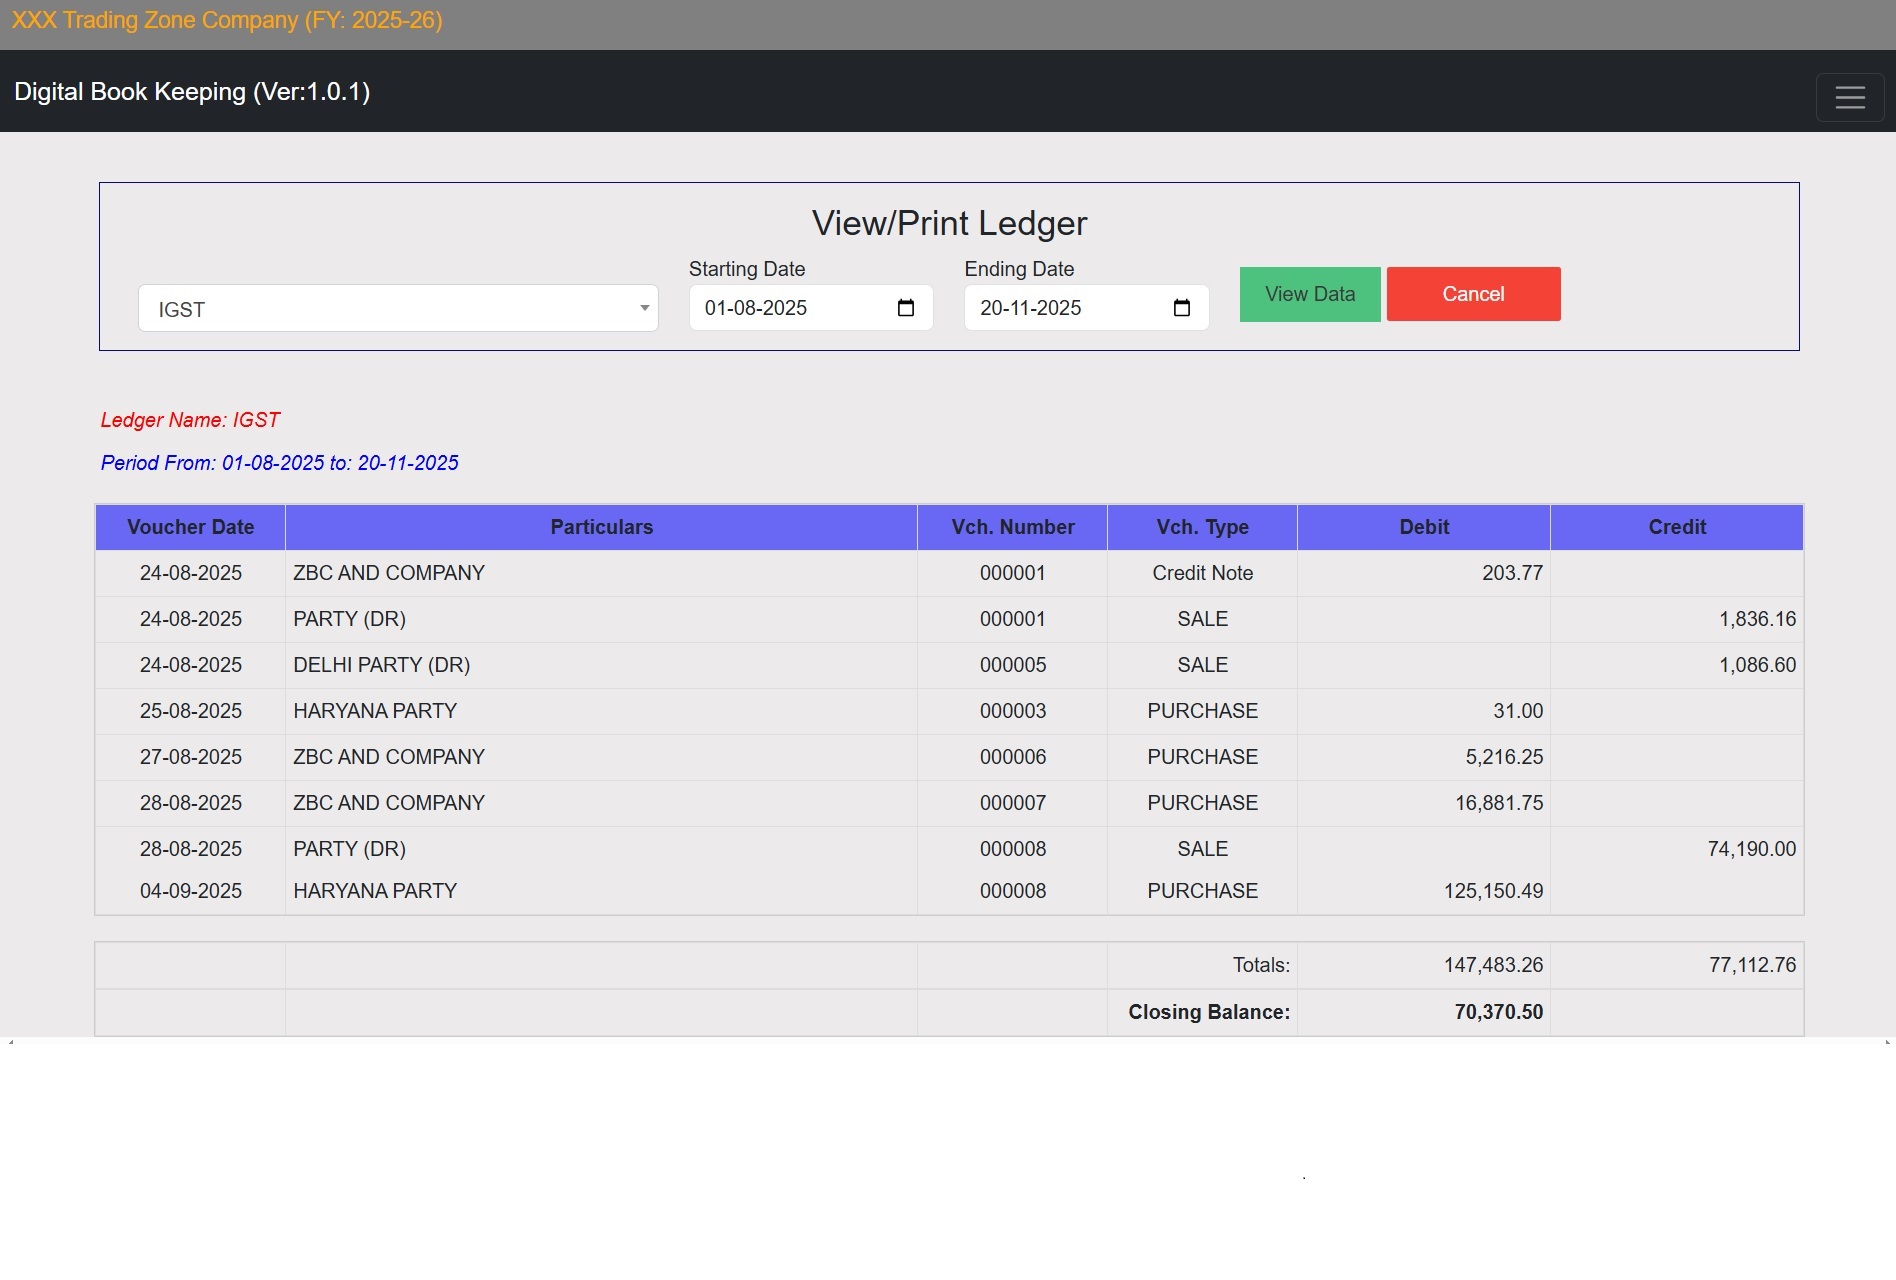The image size is (1896, 1280).
Task: Click the Voucher Date column header
Action: (x=190, y=527)
